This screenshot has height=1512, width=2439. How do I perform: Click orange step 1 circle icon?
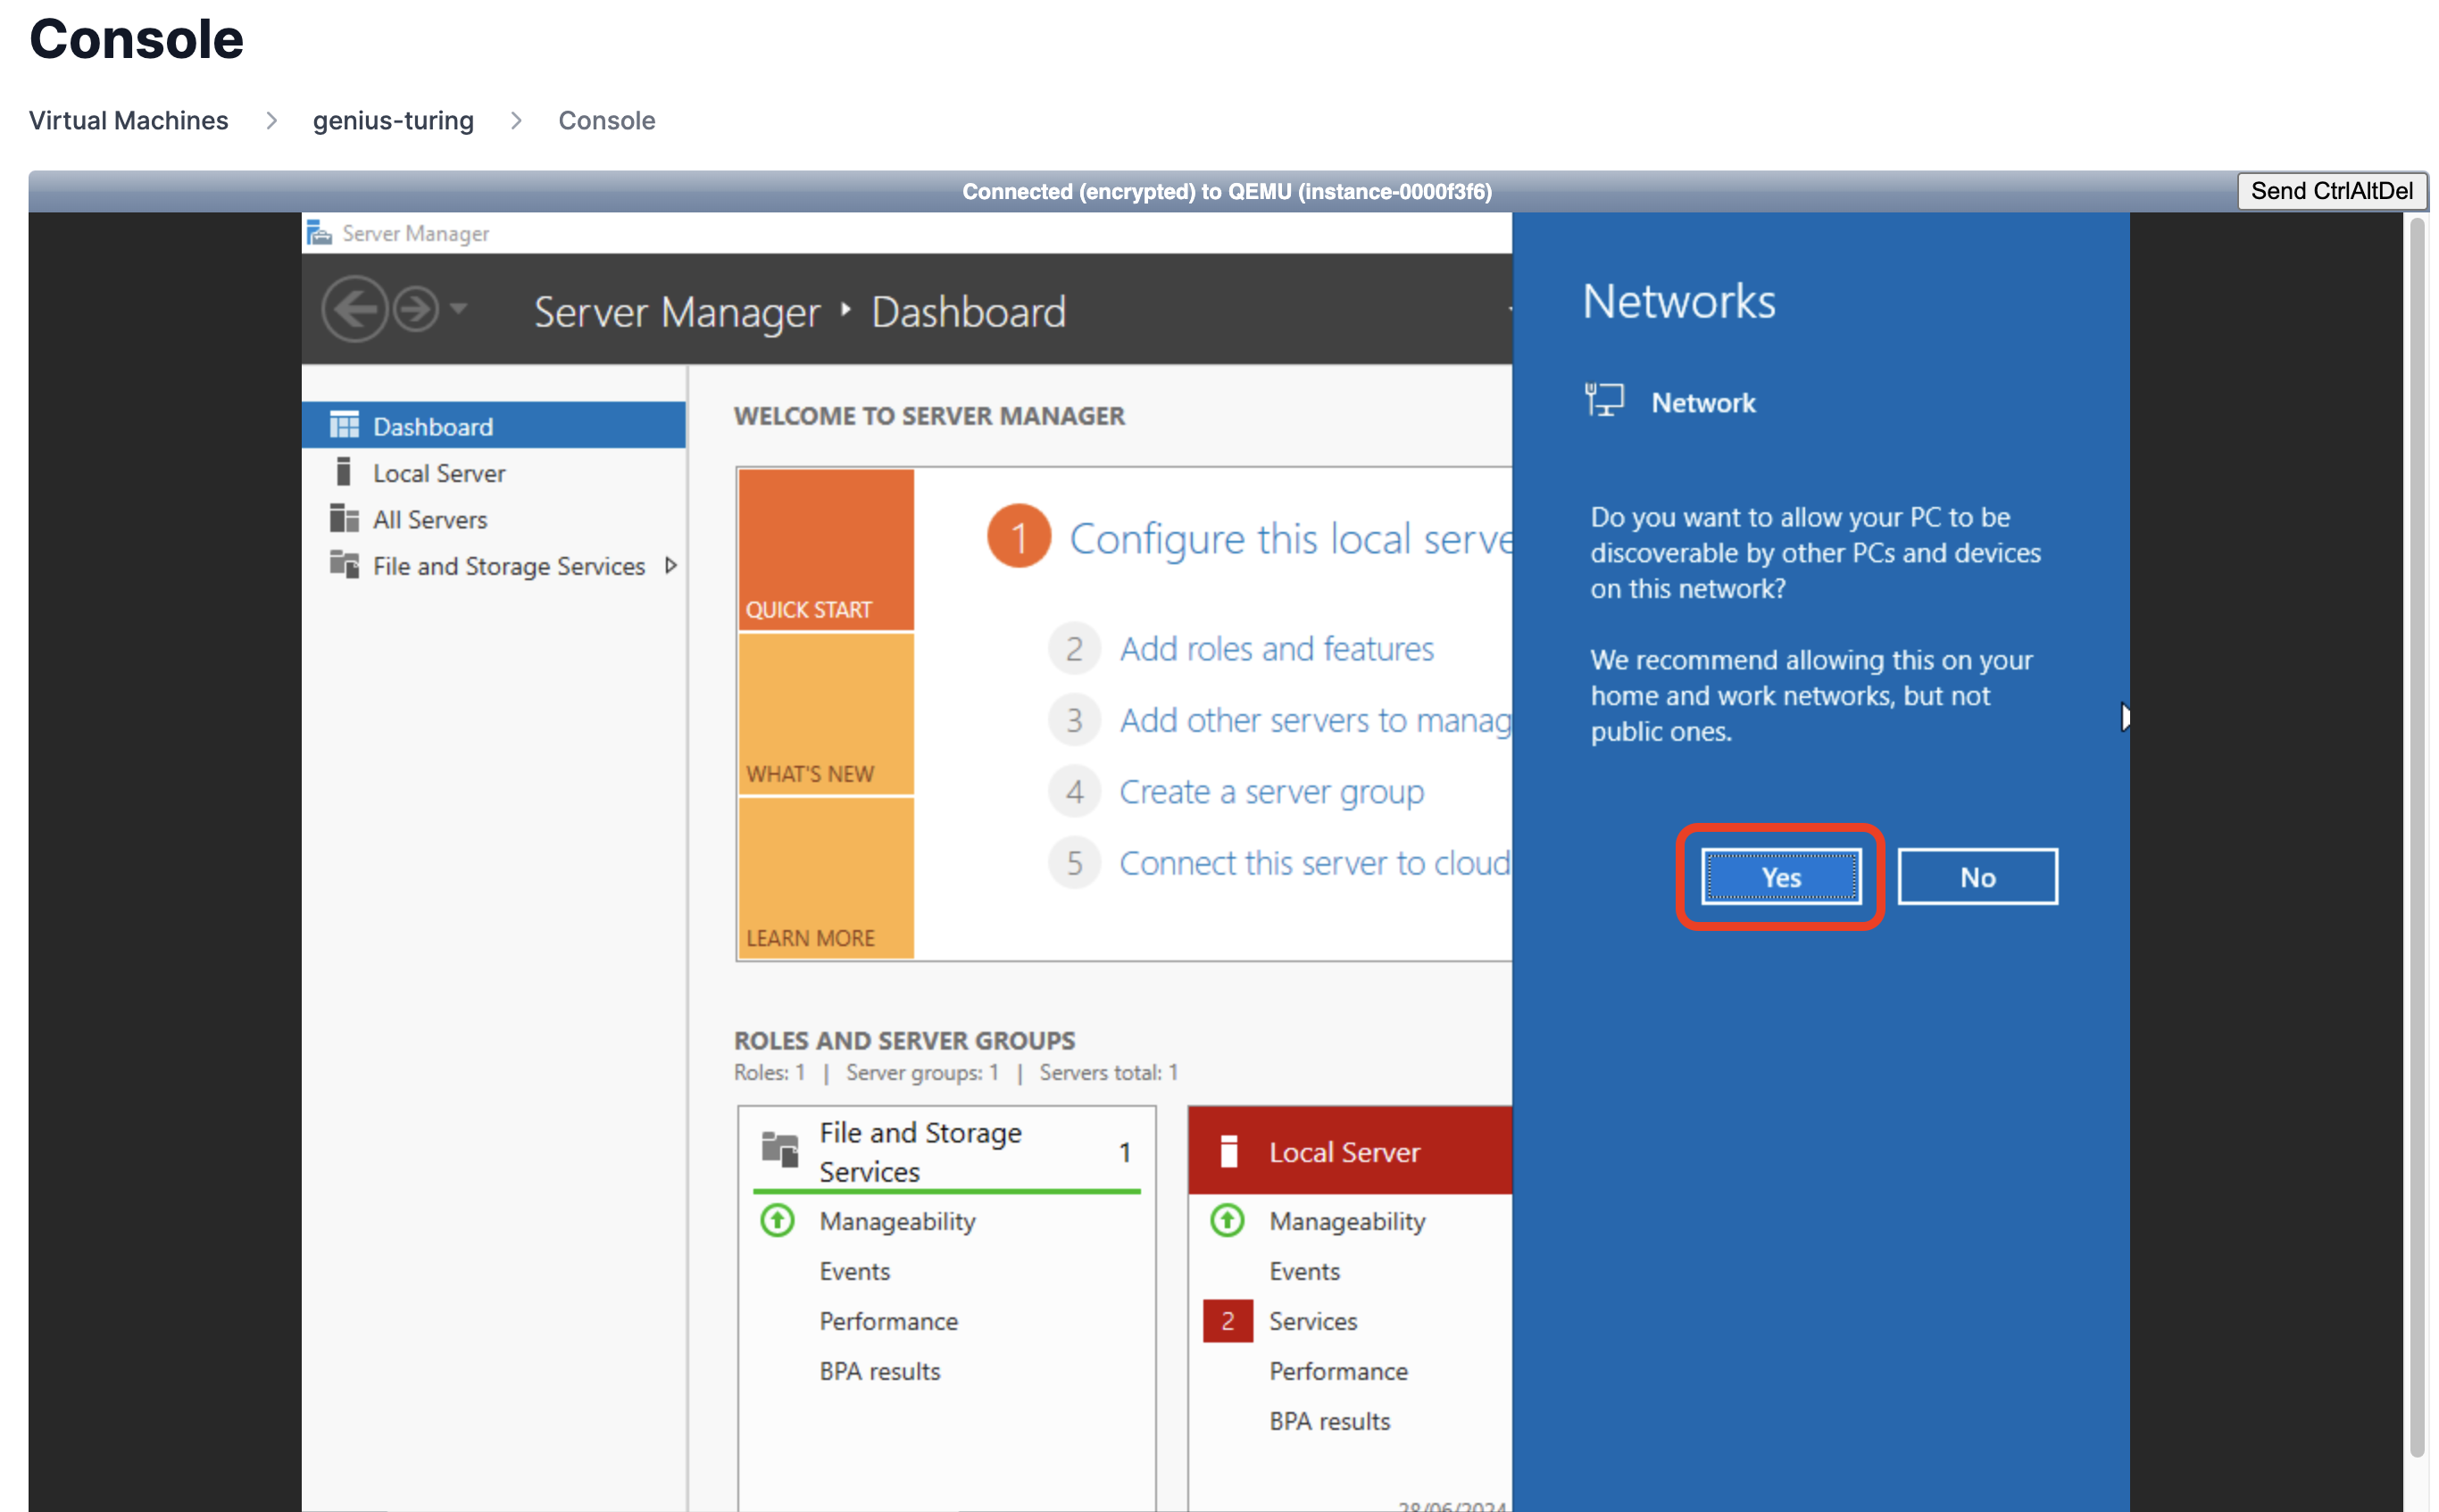1018,536
